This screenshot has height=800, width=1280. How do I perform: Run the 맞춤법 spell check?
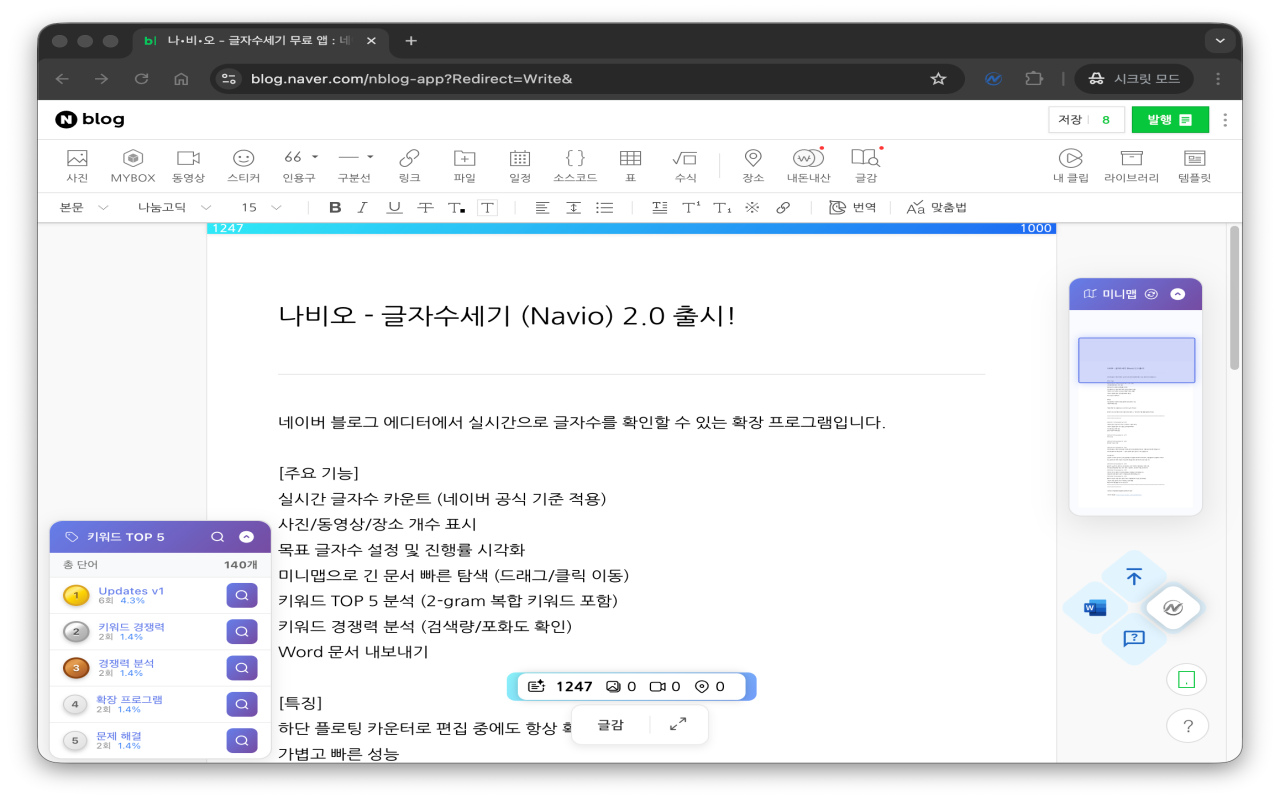pyautogui.click(x=936, y=207)
